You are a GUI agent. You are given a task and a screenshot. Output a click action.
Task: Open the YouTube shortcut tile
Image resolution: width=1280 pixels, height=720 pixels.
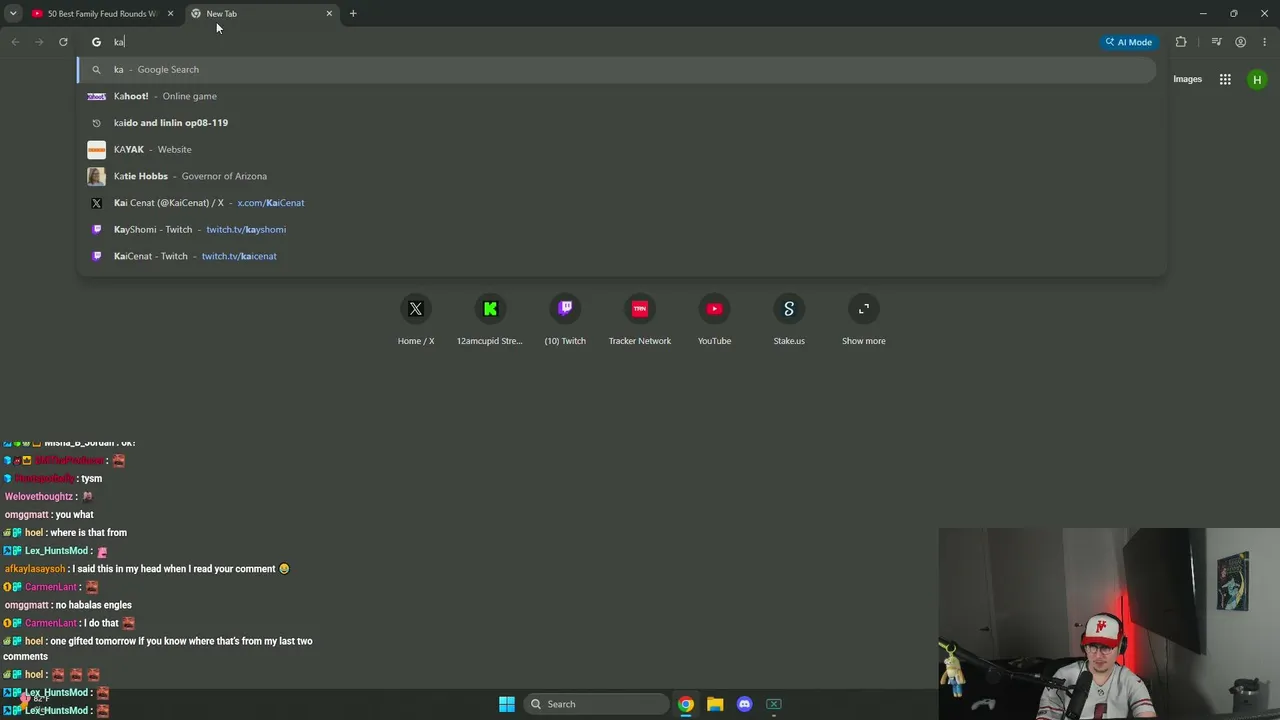714,320
